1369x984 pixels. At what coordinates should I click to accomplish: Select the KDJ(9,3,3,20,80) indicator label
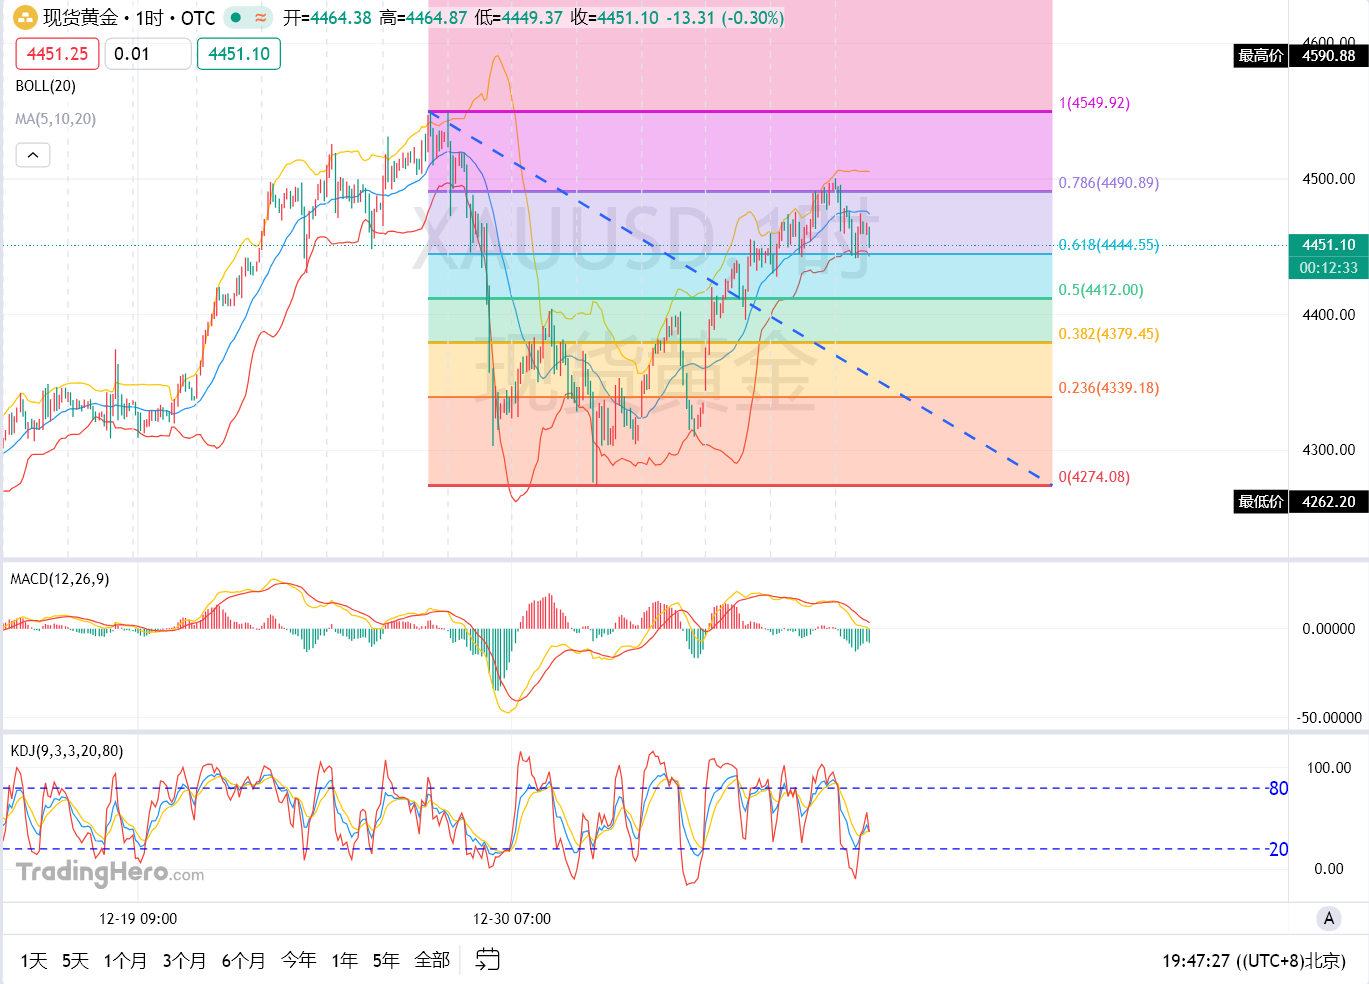tap(67, 751)
